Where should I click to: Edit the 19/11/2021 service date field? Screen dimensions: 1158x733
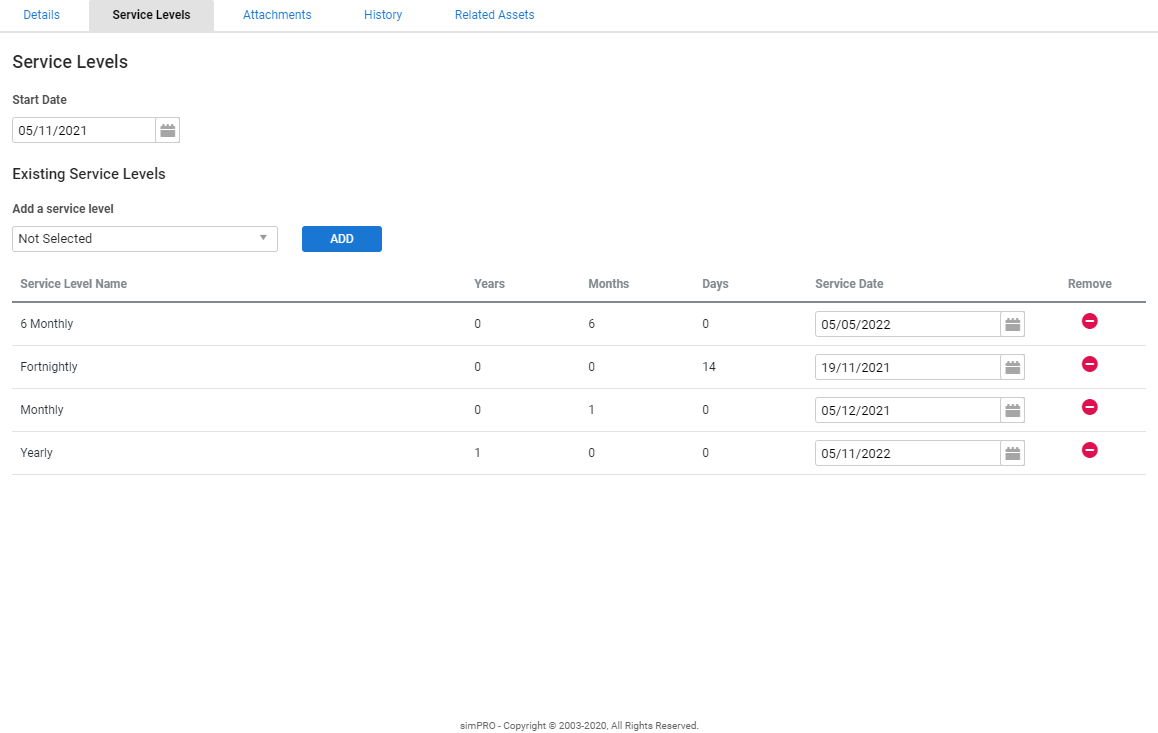coord(908,367)
